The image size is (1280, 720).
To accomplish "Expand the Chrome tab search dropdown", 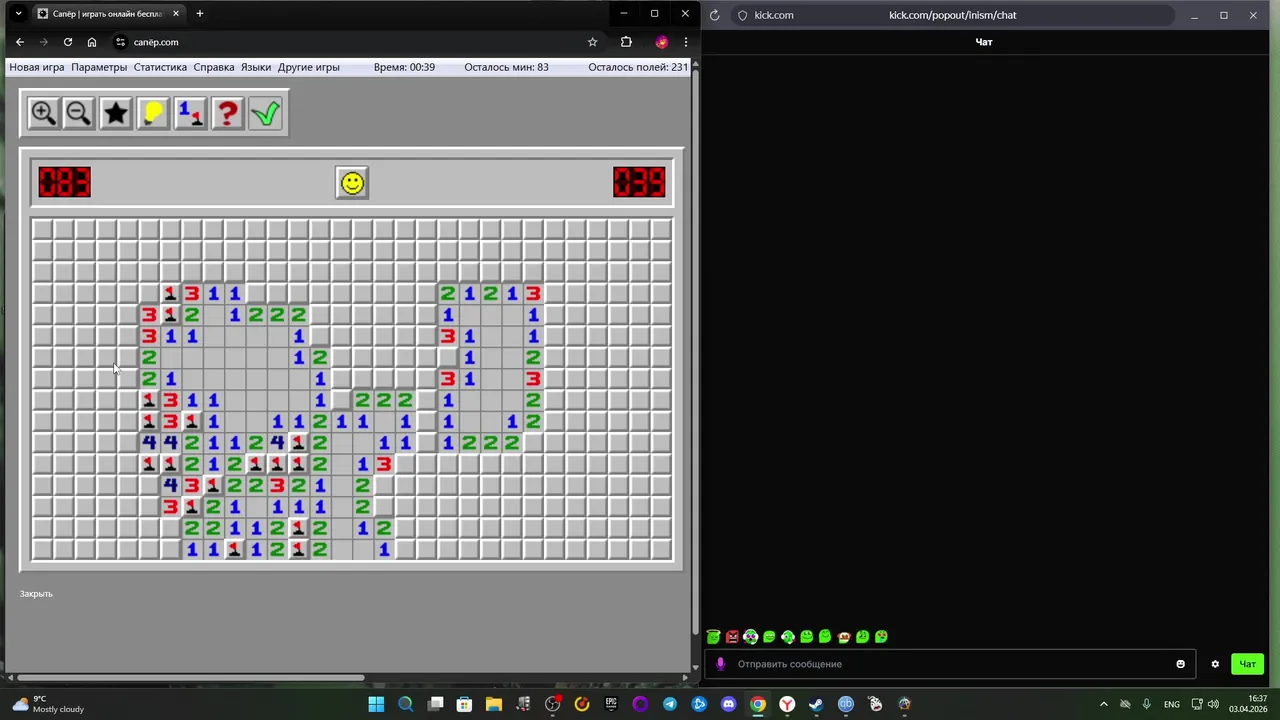I will 18,14.
